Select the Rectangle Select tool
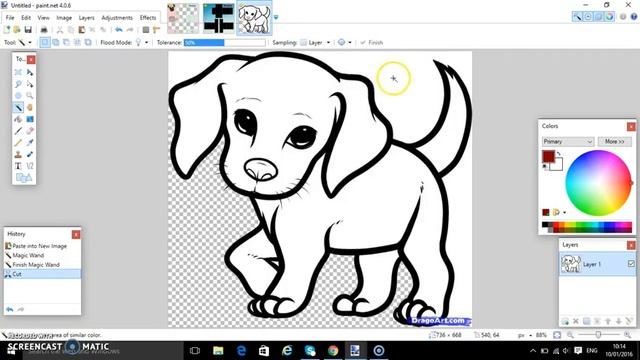 point(18,72)
